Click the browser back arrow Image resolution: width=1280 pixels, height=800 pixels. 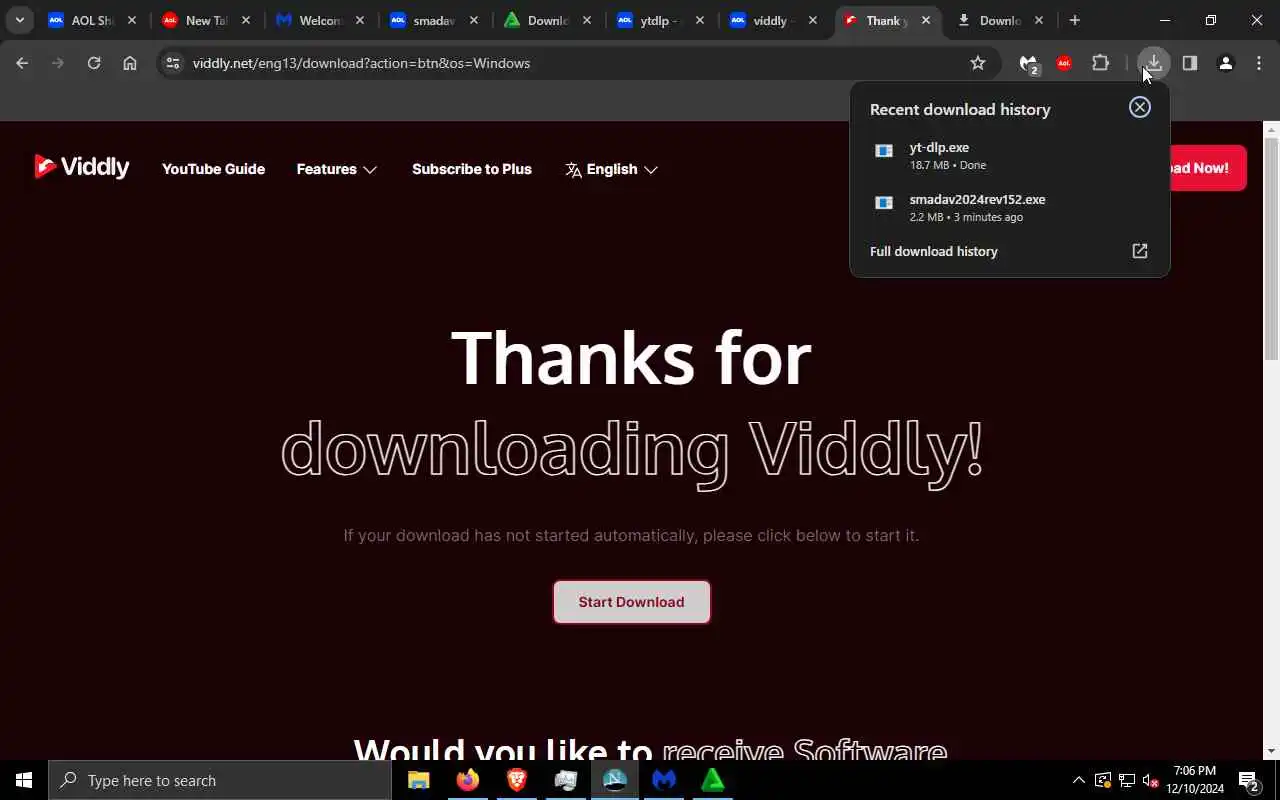22,63
